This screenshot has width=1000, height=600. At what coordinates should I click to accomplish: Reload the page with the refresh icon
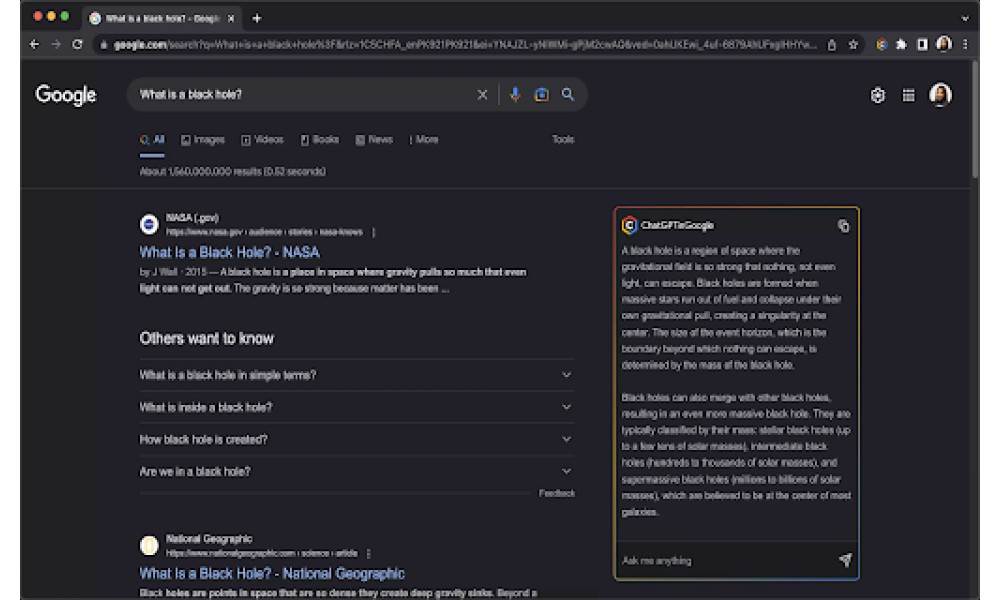[x=77, y=45]
